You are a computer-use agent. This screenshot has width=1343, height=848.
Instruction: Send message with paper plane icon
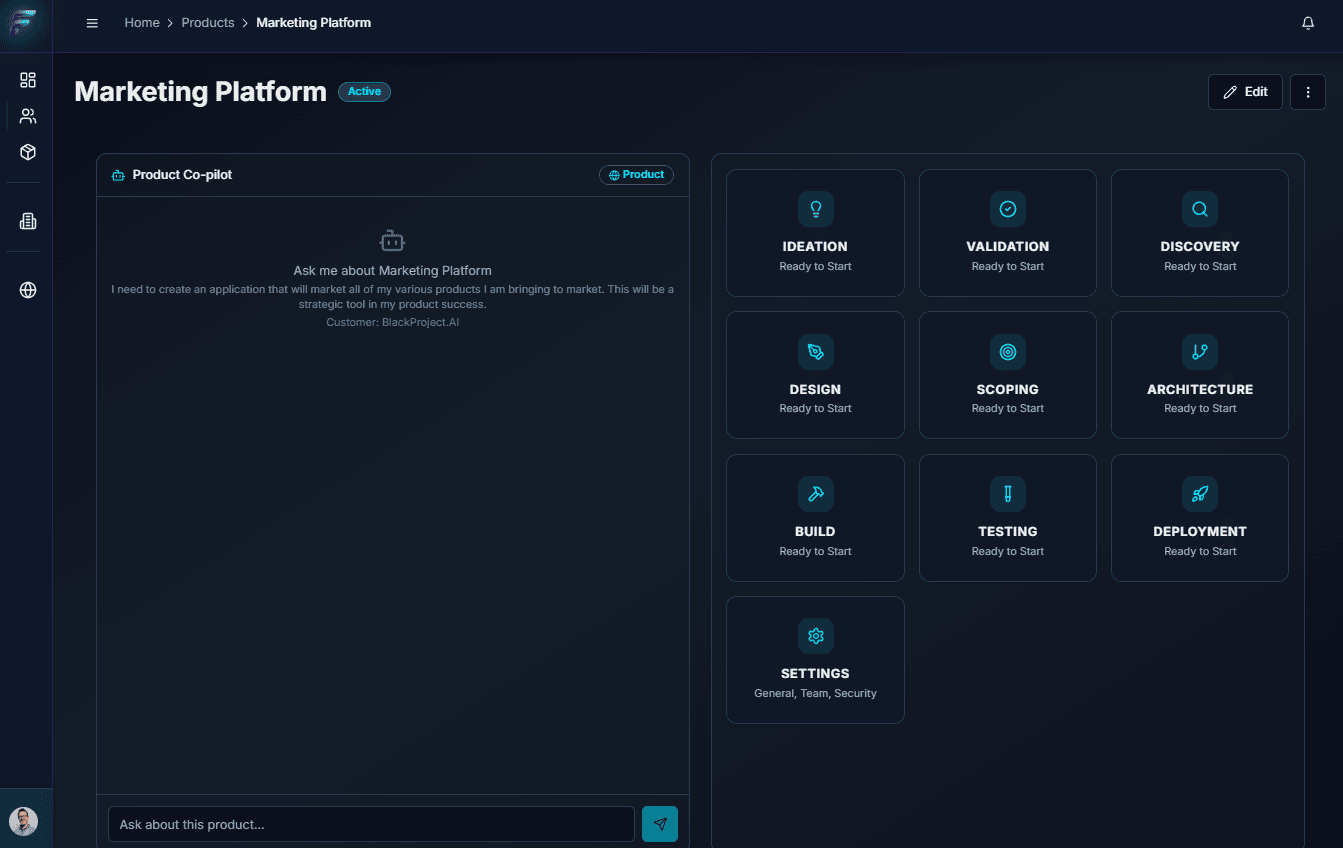click(x=659, y=824)
